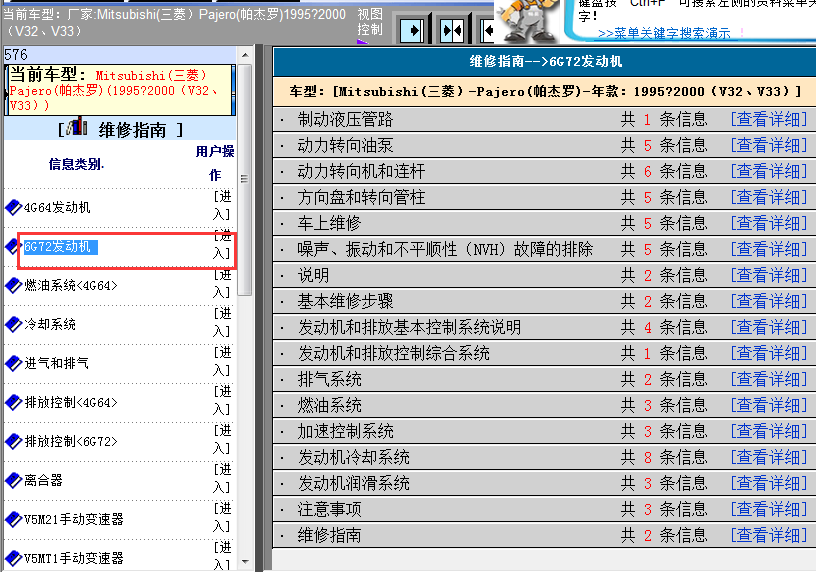Select V5M21手动变速器 category
This screenshot has height=572, width=816.
click(x=74, y=519)
